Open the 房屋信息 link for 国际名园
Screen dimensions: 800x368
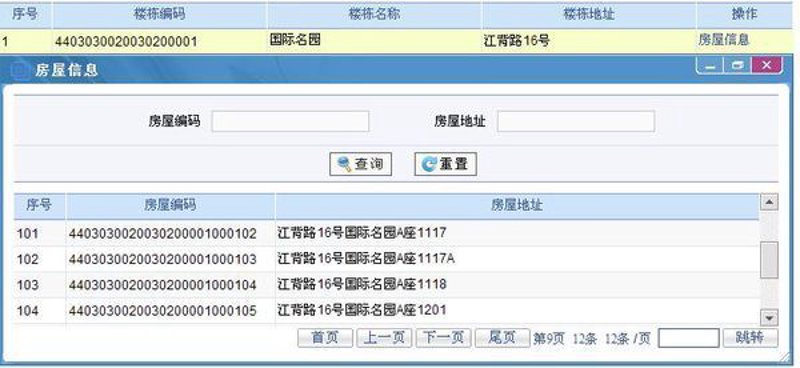[723, 40]
